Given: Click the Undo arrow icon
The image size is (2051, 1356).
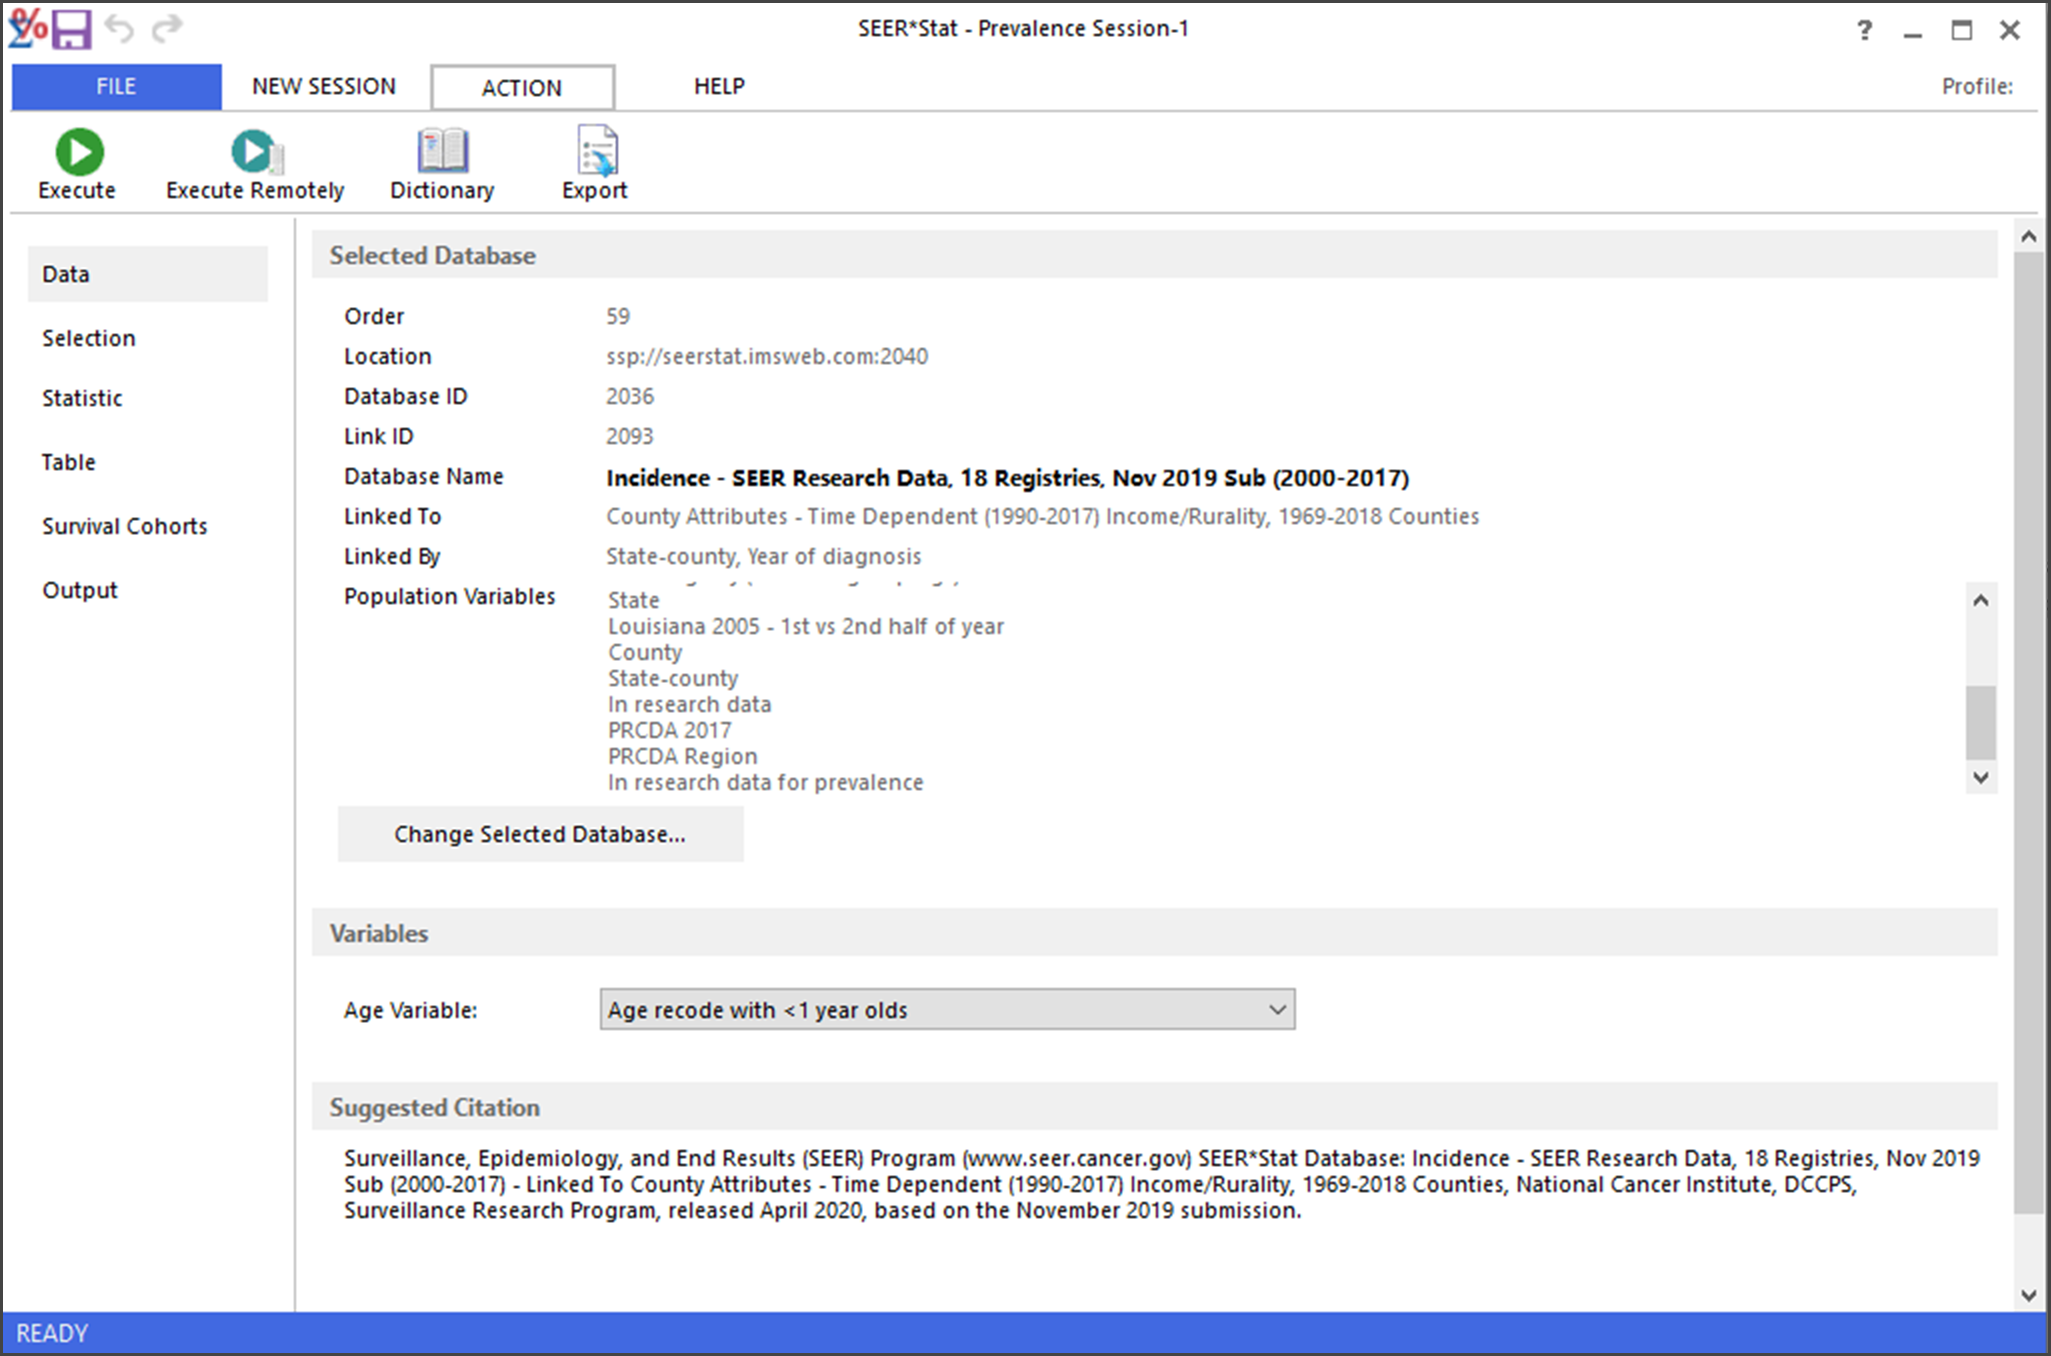Looking at the screenshot, I should point(120,29).
